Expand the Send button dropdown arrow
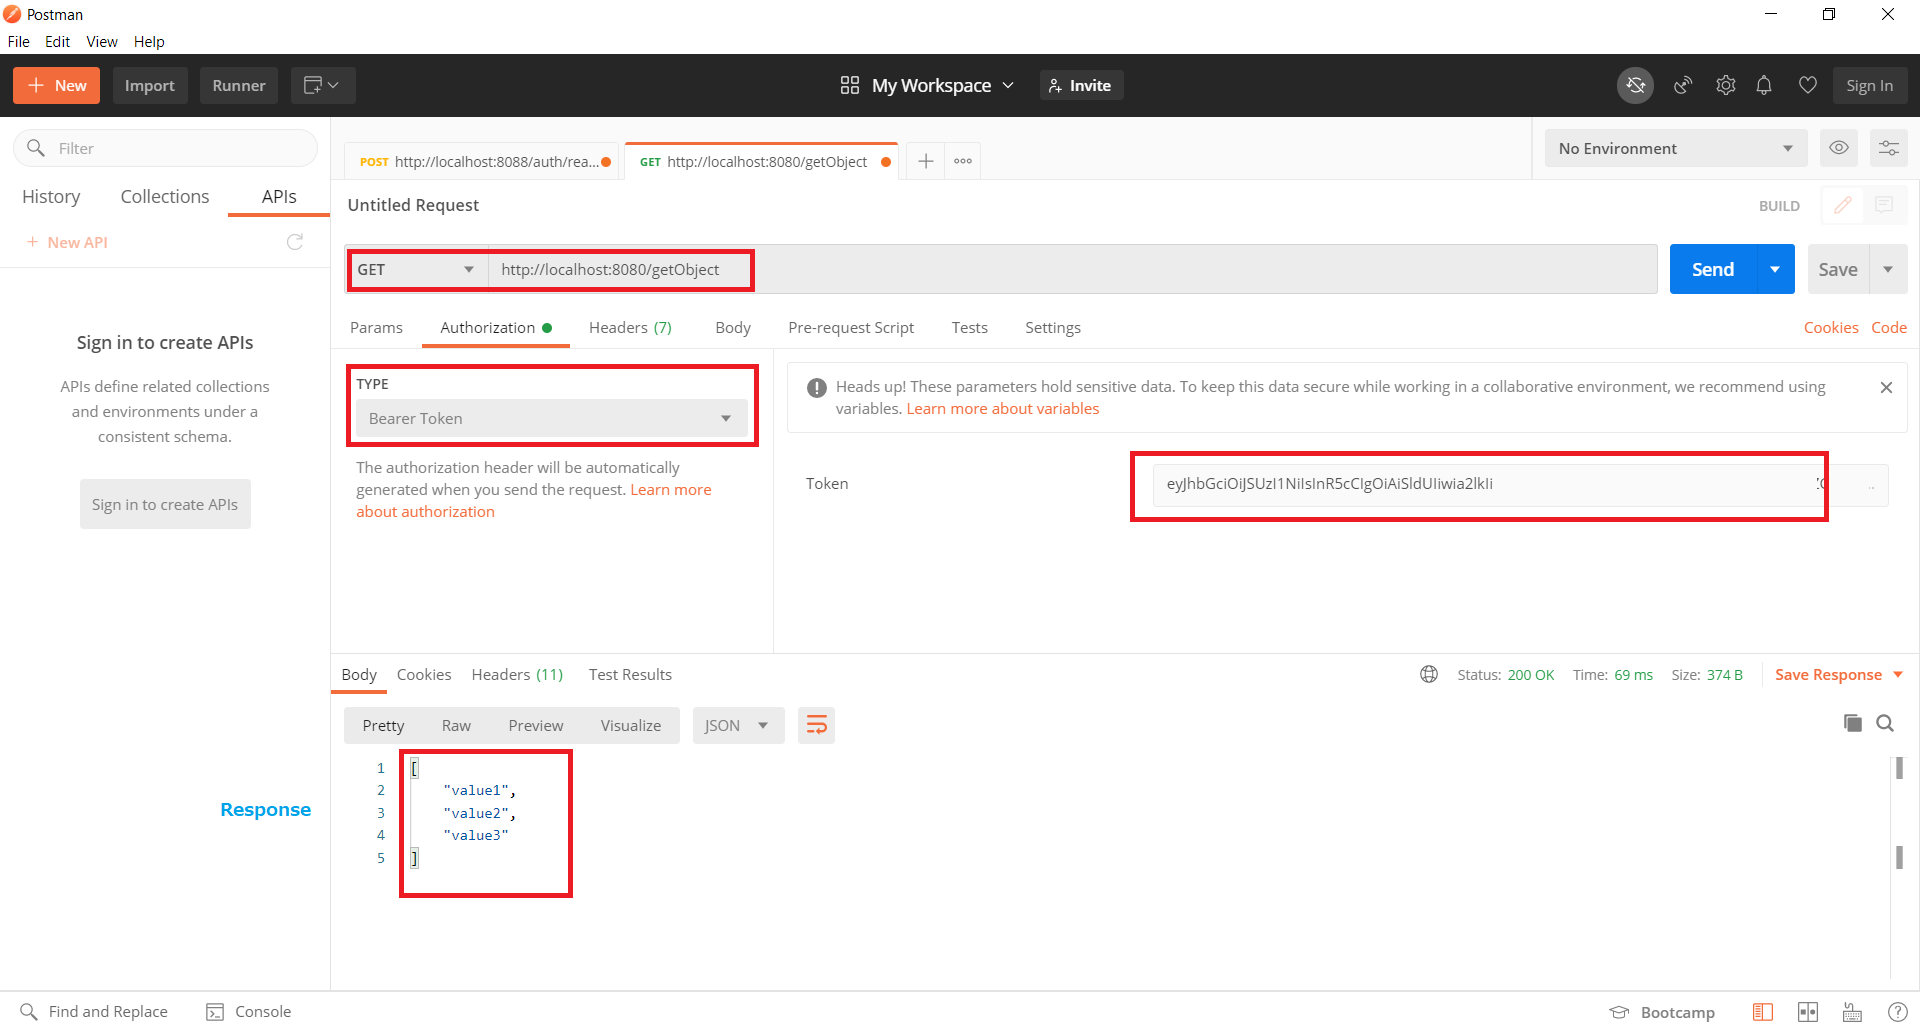Viewport: 1920px width, 1030px height. pyautogui.click(x=1775, y=270)
